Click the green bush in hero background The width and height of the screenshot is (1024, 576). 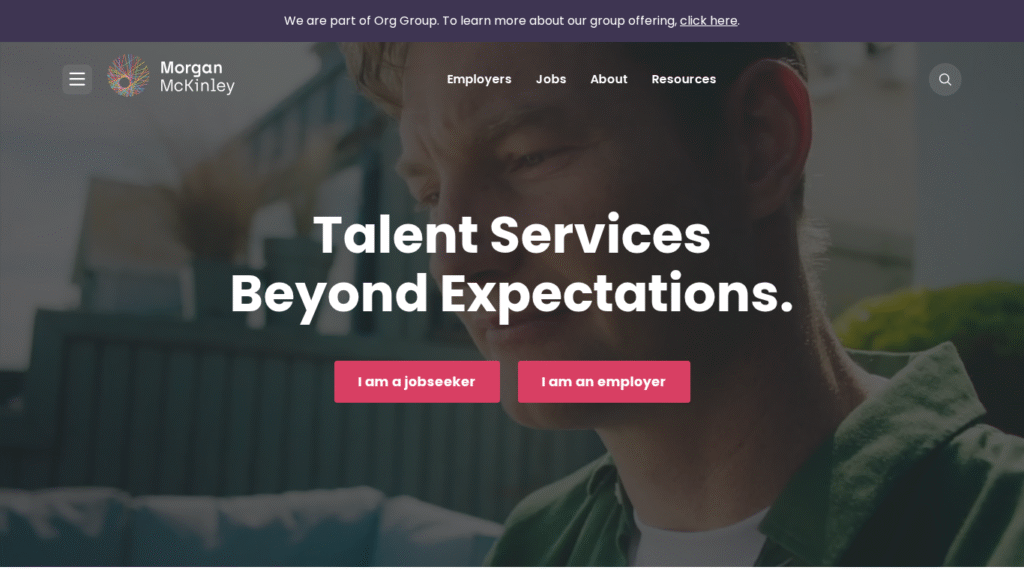934,320
